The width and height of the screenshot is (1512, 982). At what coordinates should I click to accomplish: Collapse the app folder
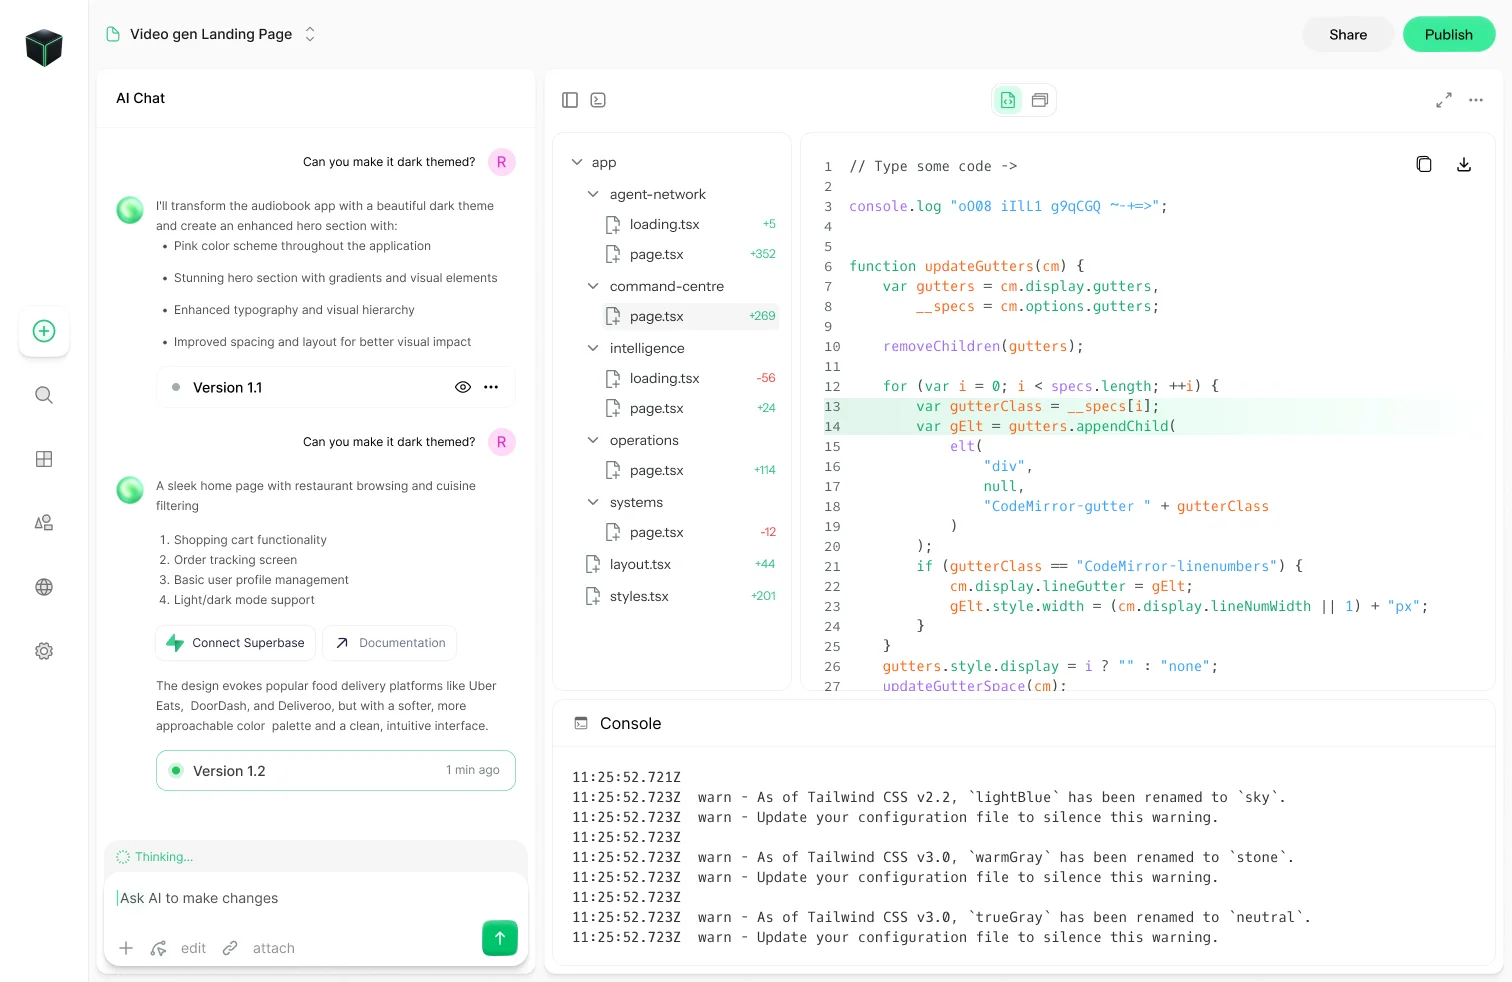click(x=577, y=162)
